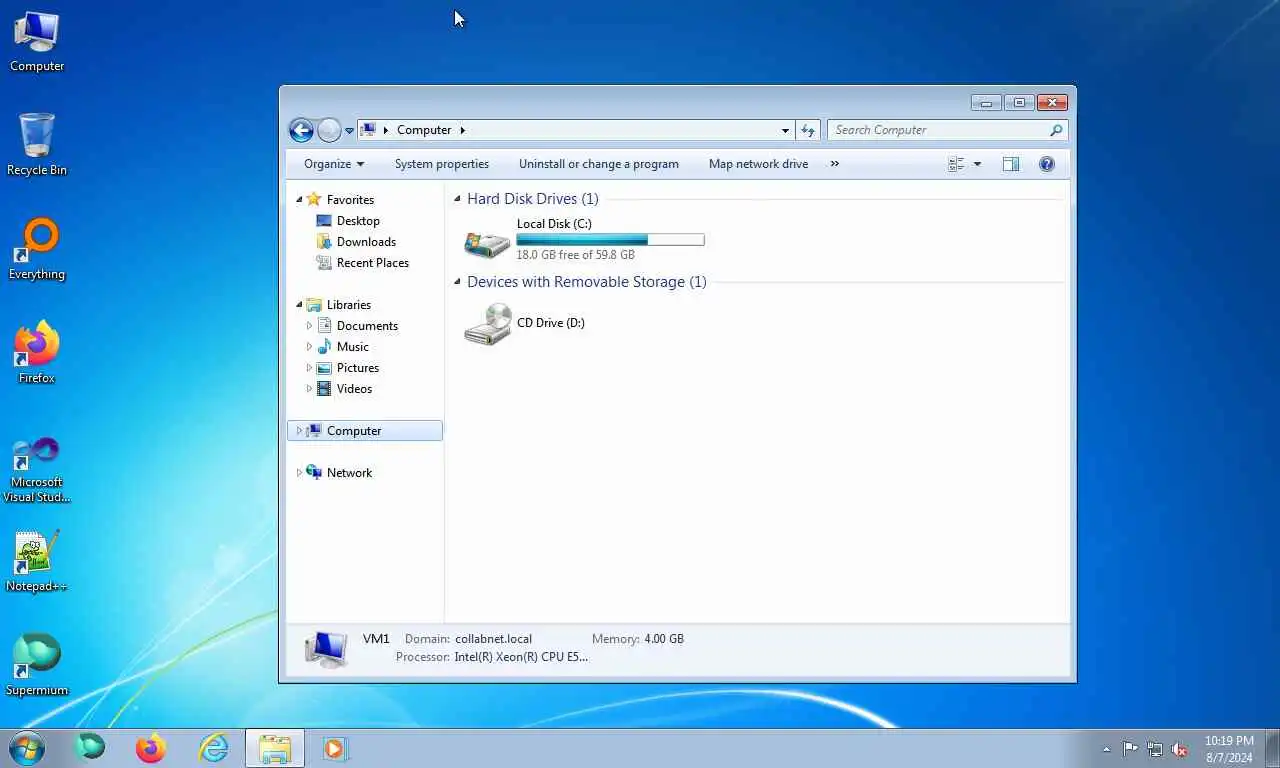The width and height of the screenshot is (1280, 768).
Task: Click the search magnifier icon
Action: pyautogui.click(x=1056, y=130)
